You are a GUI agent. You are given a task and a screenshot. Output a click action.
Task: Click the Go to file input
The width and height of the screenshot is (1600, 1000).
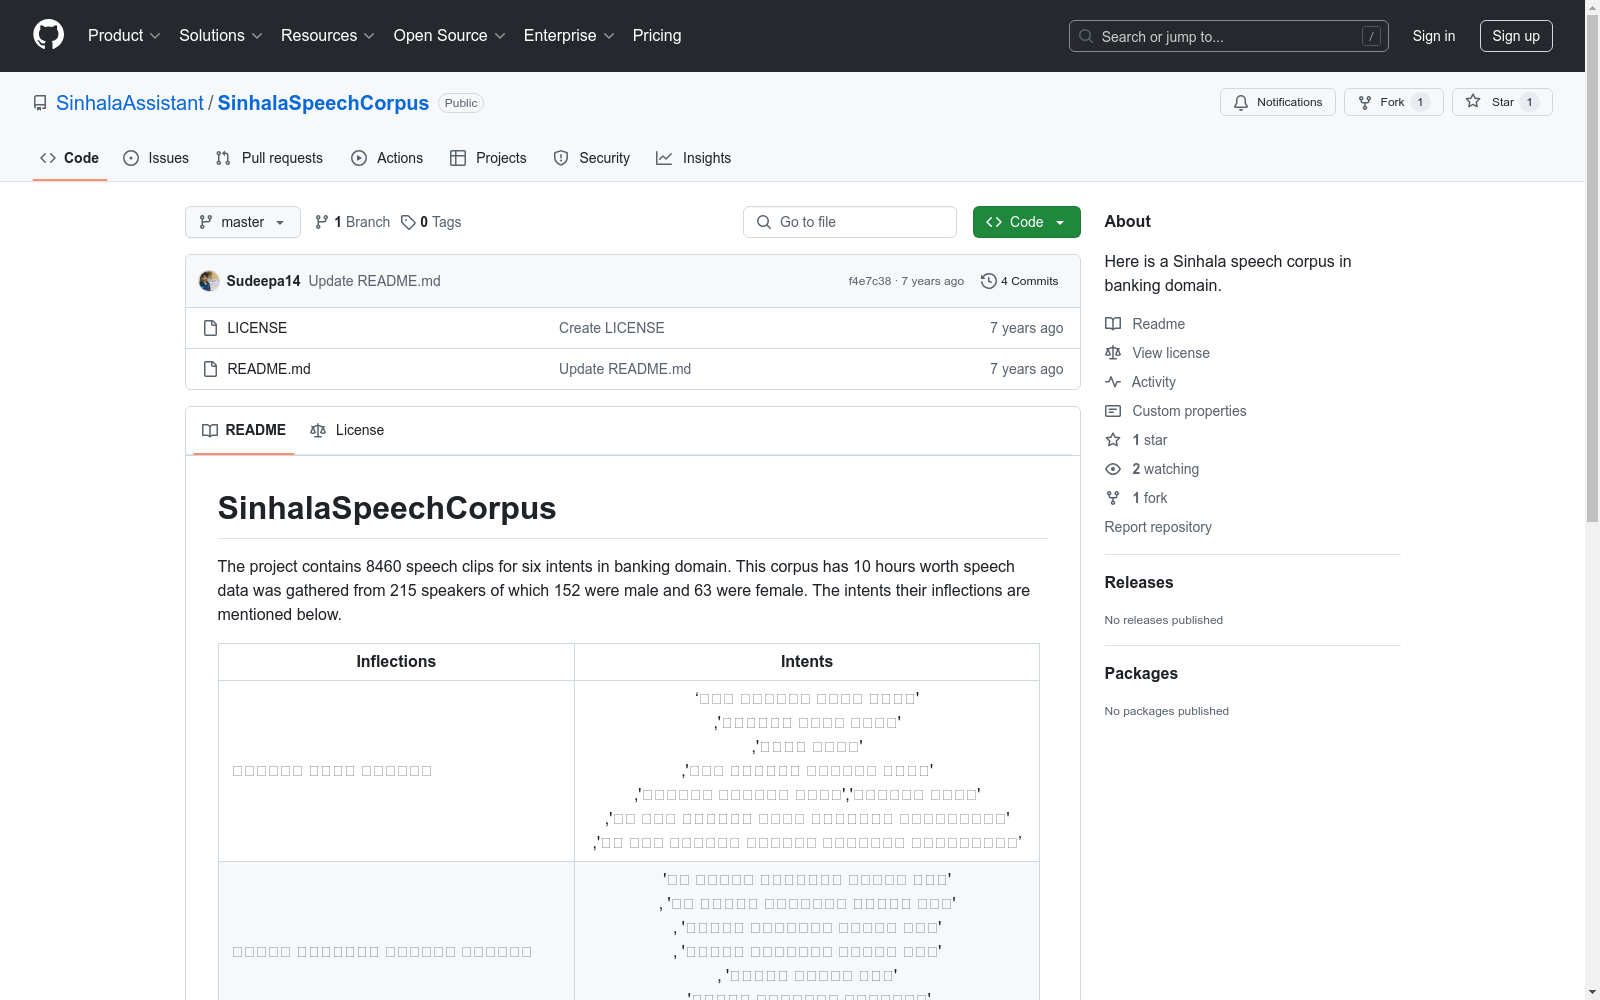click(x=850, y=222)
